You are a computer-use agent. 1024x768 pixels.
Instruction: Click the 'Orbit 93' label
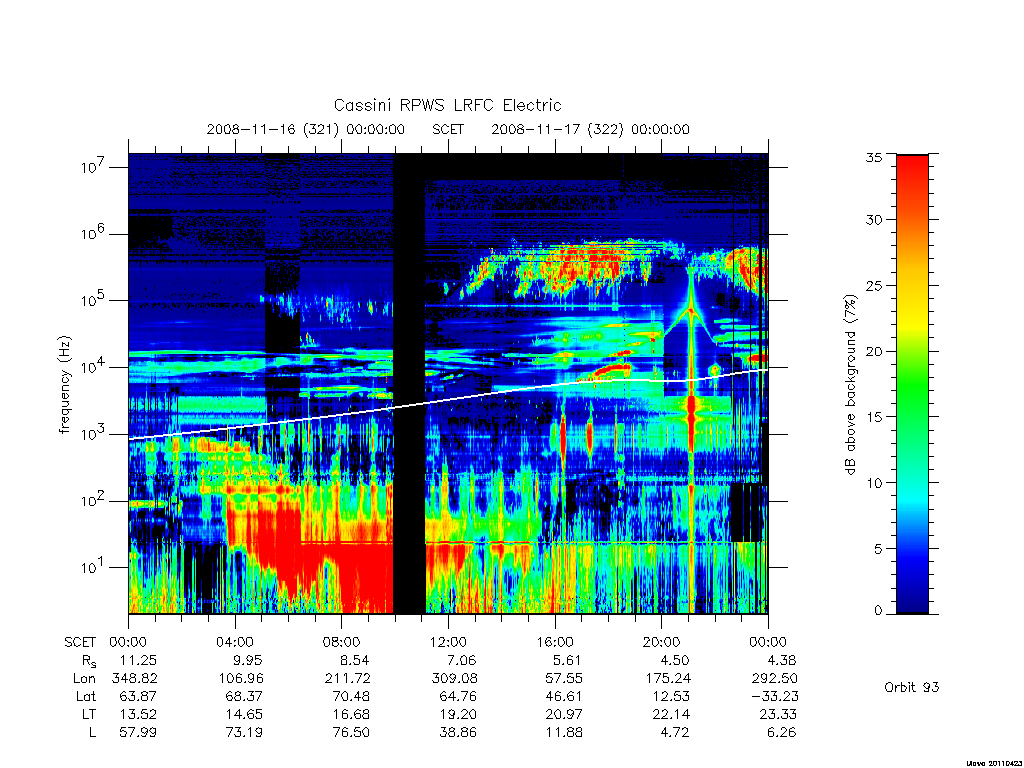(912, 687)
